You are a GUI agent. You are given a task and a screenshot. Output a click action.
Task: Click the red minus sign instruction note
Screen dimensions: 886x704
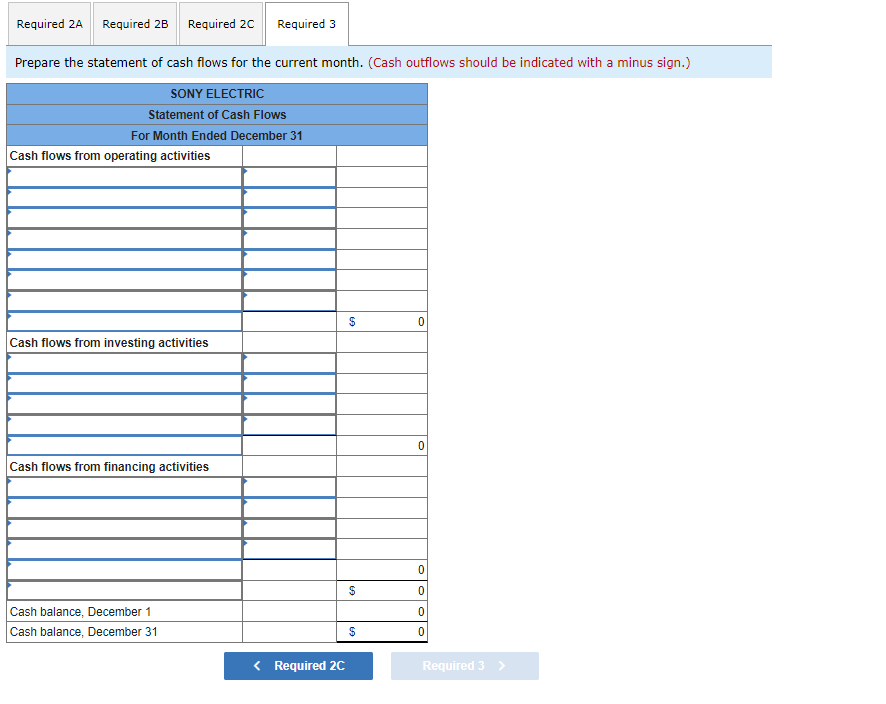(x=529, y=62)
